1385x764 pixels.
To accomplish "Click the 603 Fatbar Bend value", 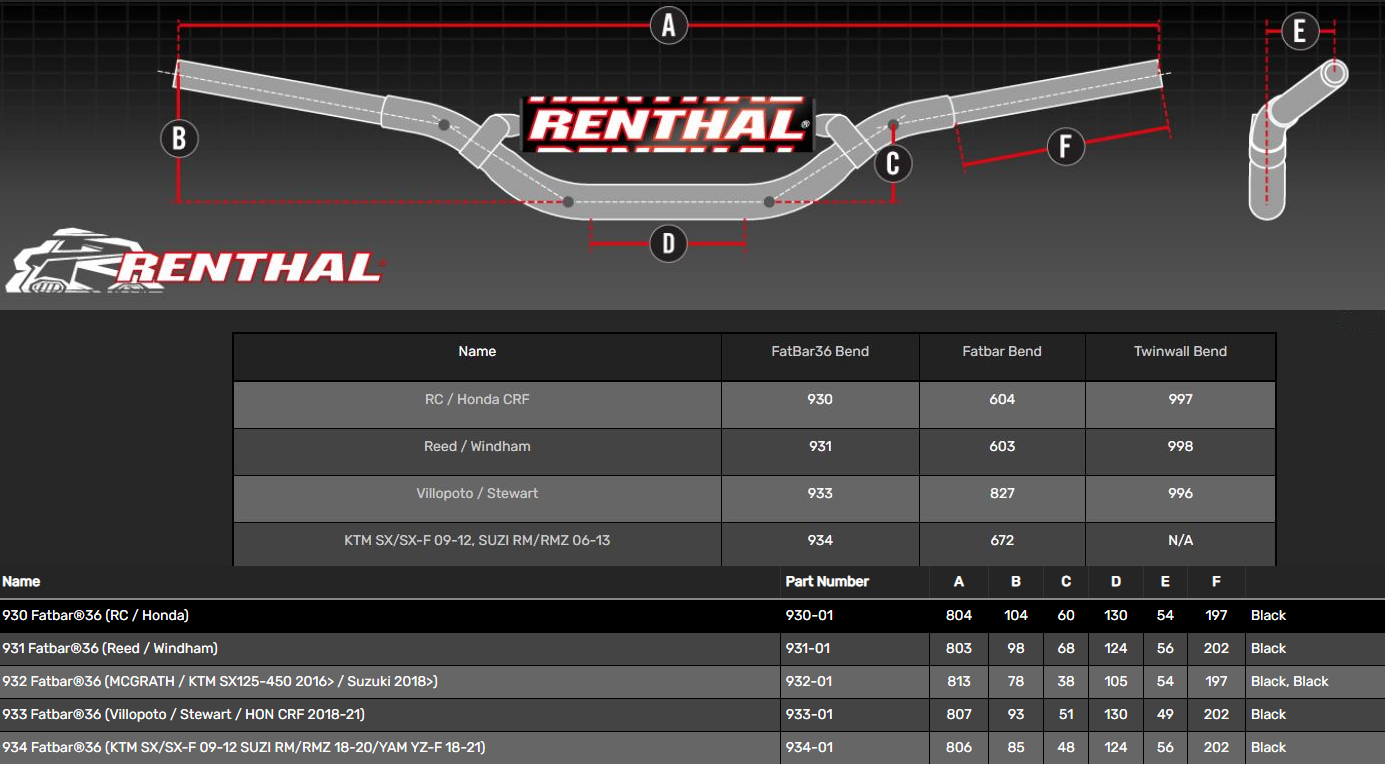I will point(1002,446).
